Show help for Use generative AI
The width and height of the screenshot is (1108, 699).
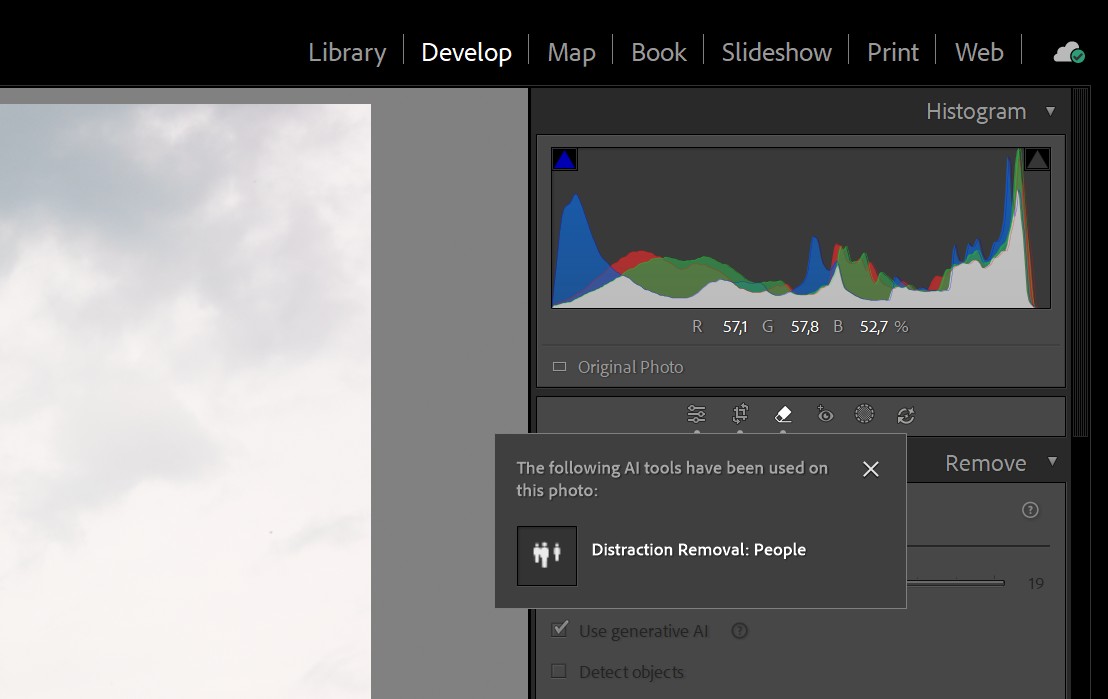[x=740, y=630]
